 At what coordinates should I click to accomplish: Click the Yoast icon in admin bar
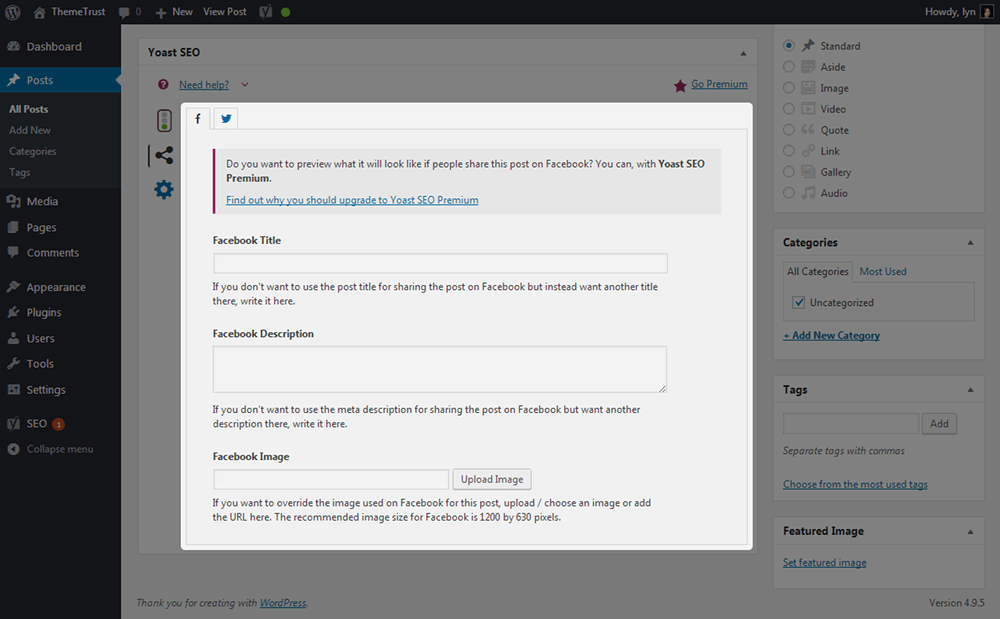[x=266, y=12]
